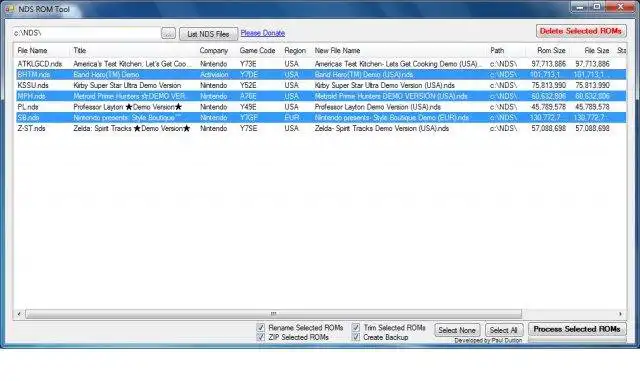Toggle Create Backup checkbox
The height and width of the screenshot is (381, 640).
click(x=356, y=337)
